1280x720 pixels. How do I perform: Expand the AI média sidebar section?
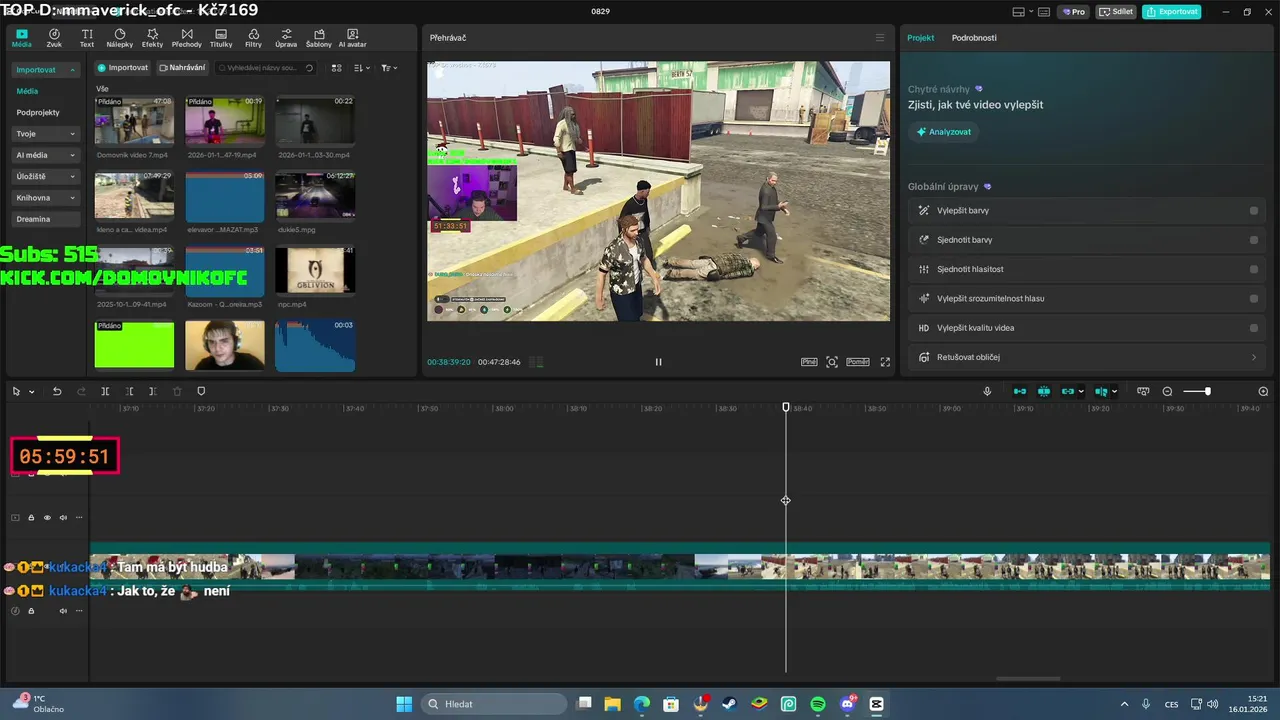click(x=46, y=155)
